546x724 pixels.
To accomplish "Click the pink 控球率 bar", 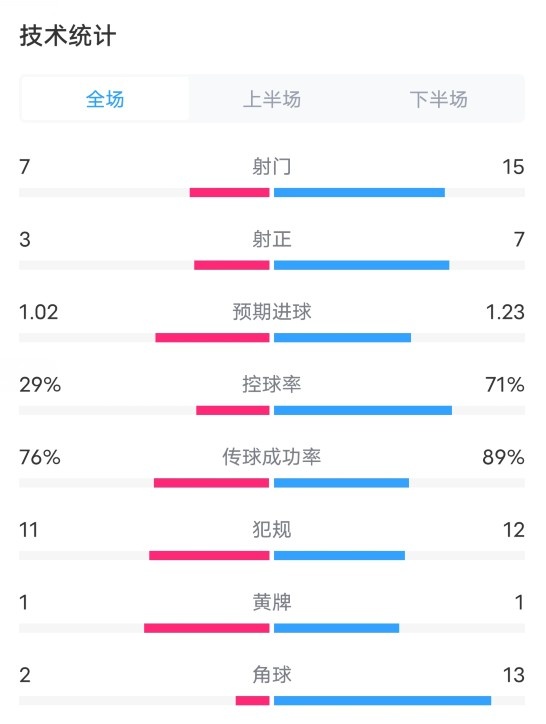I will click(x=233, y=410).
